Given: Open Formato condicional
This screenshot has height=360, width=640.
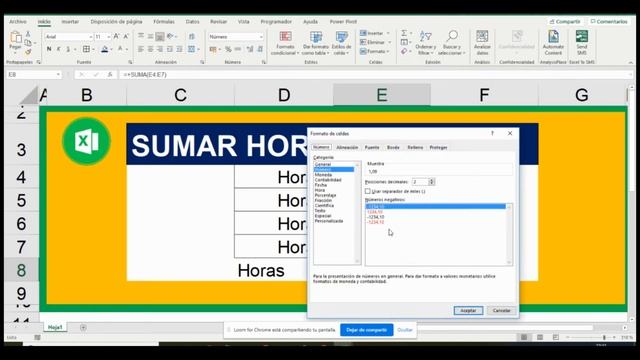Looking at the screenshot, I should pos(285,43).
